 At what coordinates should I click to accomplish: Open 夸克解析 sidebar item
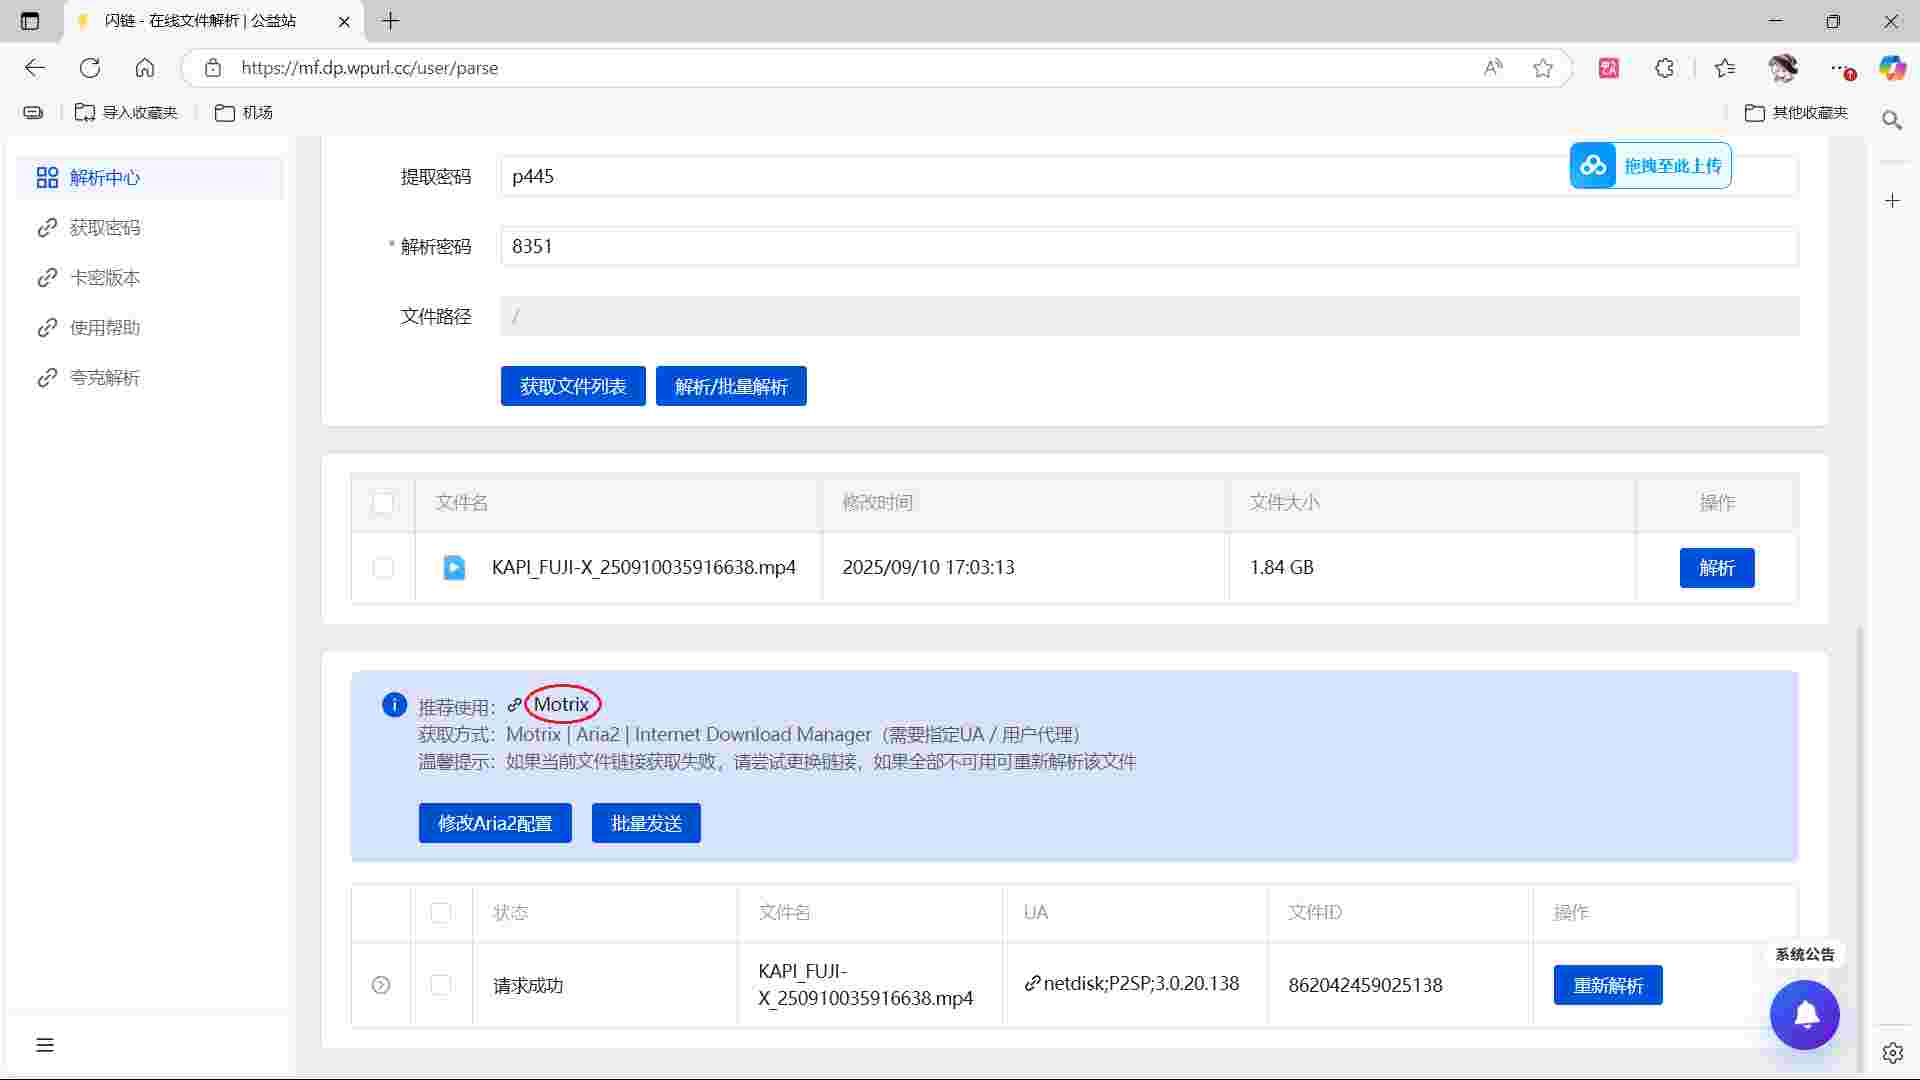104,378
